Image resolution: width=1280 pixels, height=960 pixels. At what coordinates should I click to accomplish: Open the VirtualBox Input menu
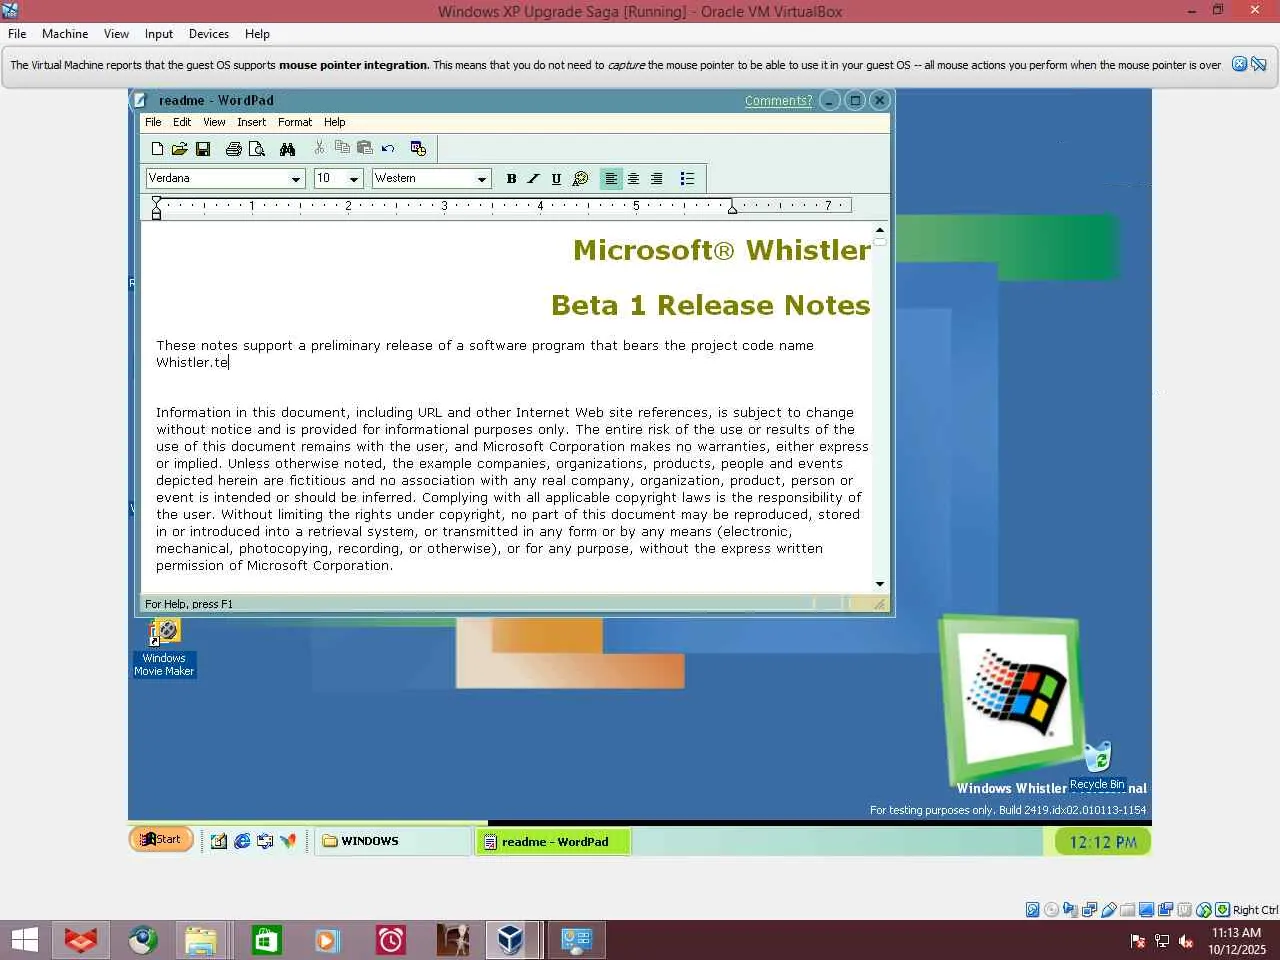click(159, 34)
